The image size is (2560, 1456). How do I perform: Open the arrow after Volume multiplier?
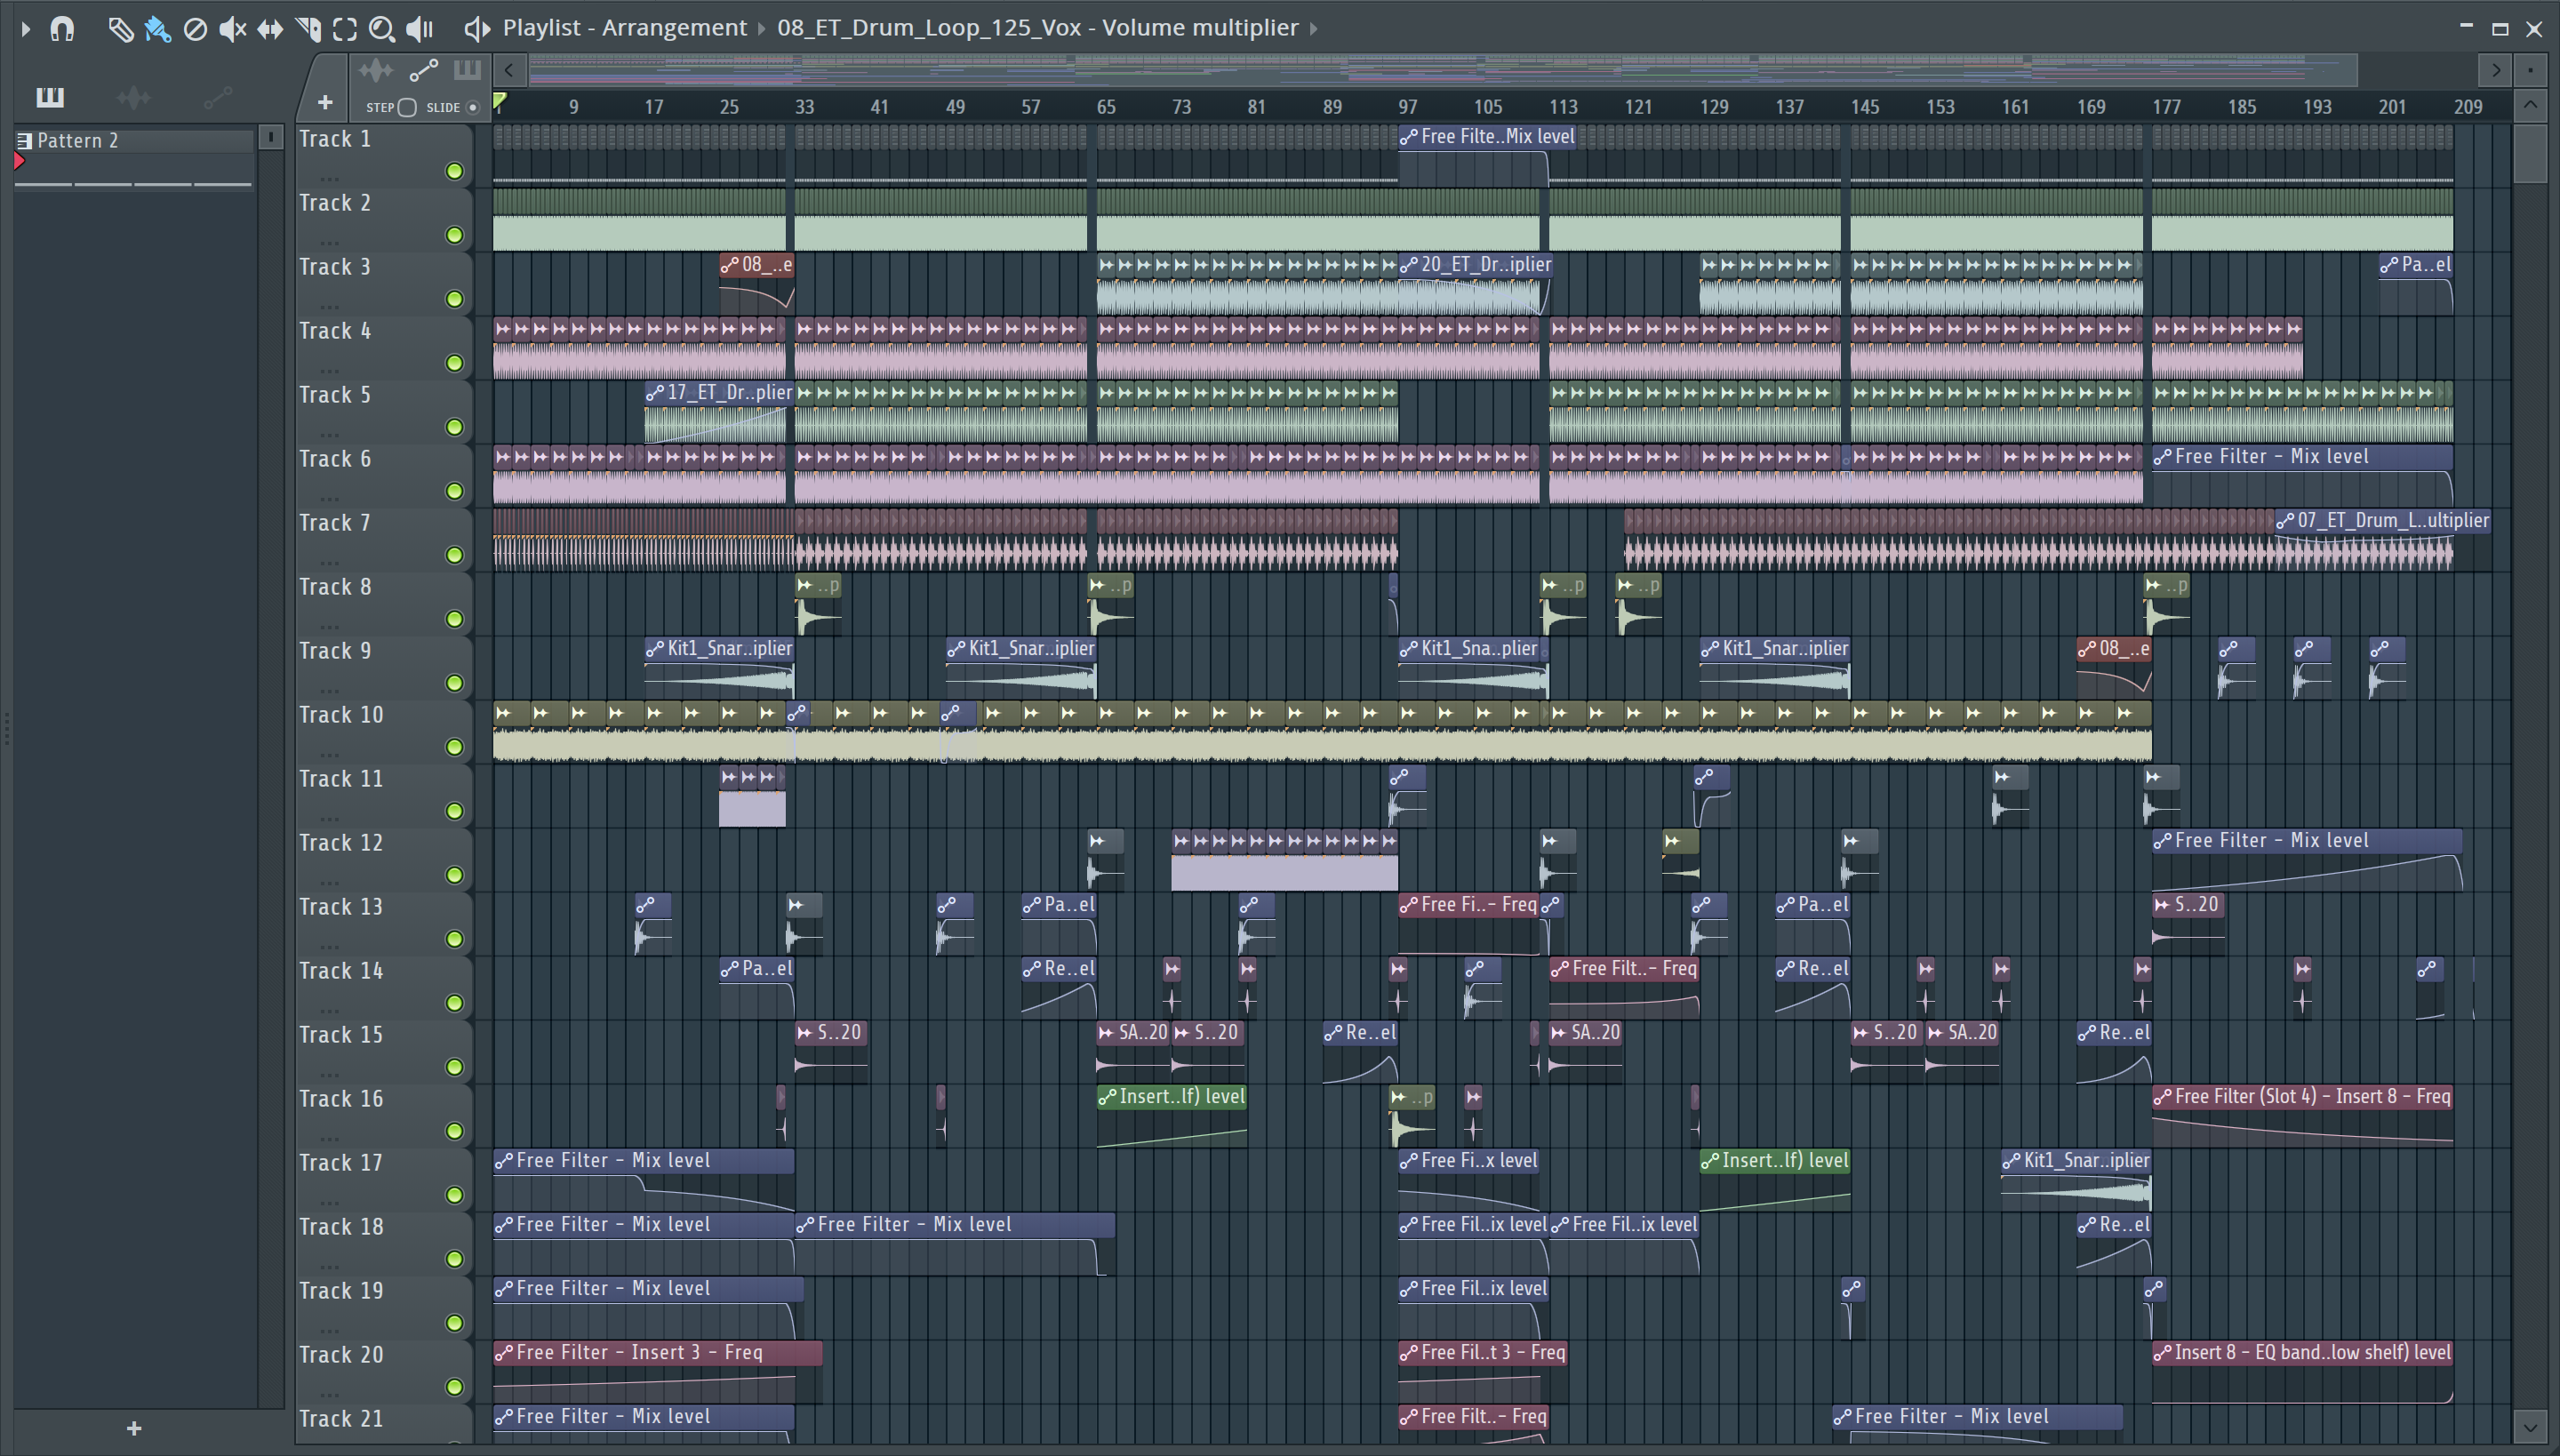click(x=1313, y=28)
